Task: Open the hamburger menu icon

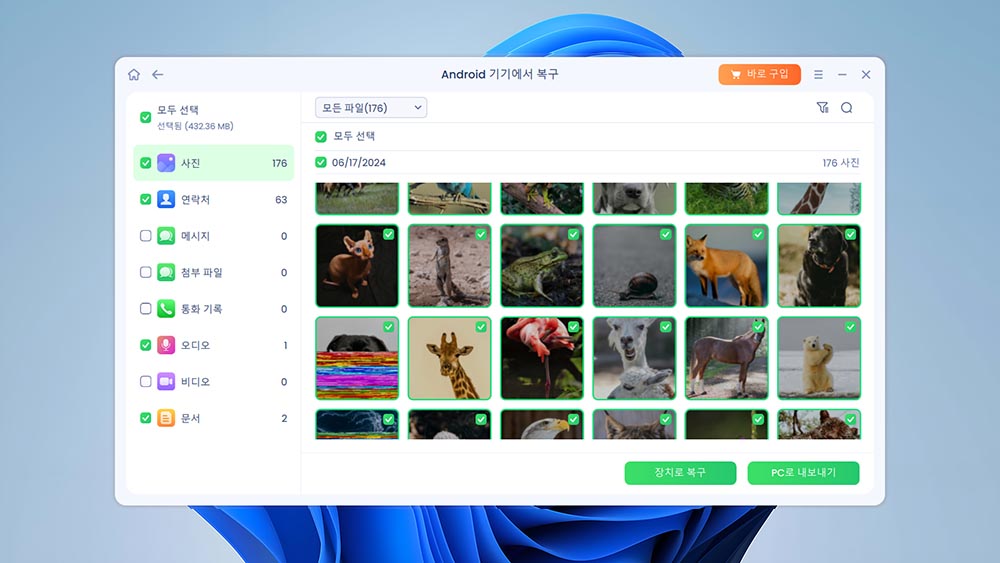Action: coord(818,75)
